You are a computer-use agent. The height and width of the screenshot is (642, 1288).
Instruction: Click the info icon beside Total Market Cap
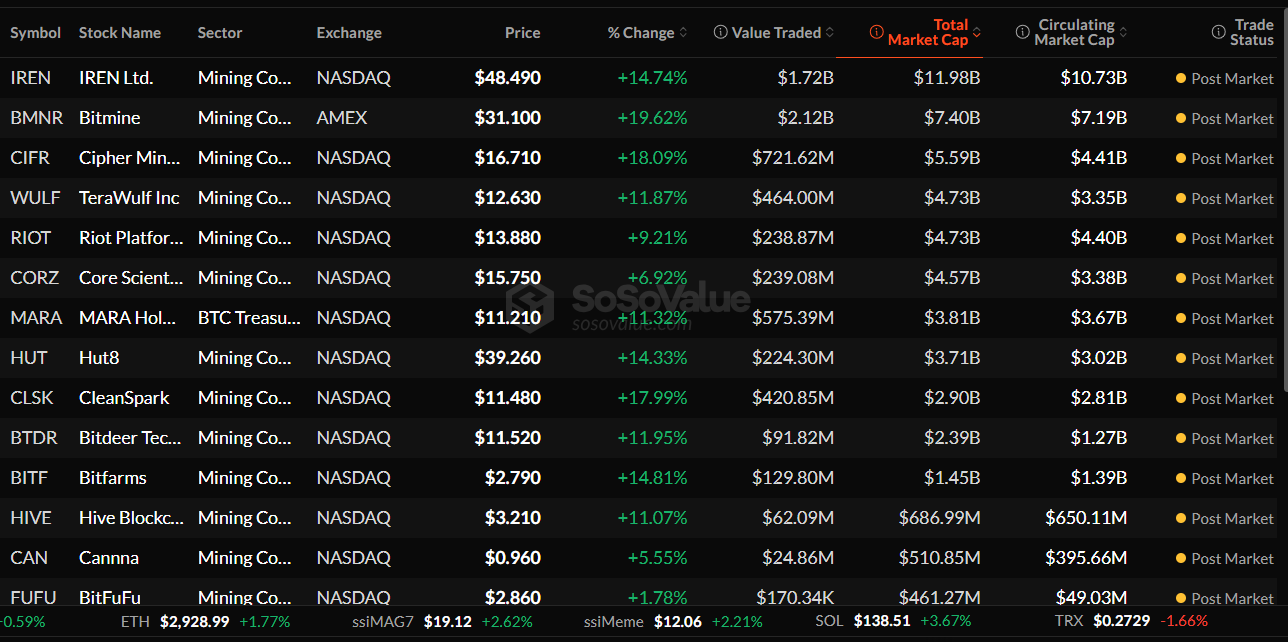(877, 33)
